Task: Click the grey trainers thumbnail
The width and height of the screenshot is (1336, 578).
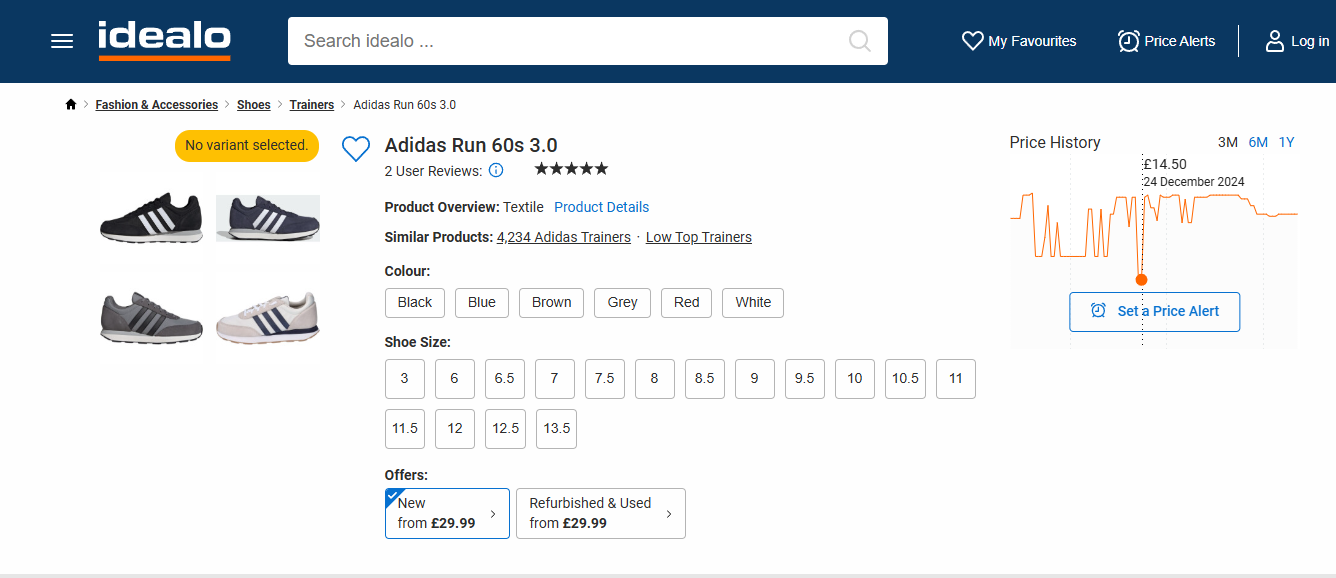Action: 152,317
